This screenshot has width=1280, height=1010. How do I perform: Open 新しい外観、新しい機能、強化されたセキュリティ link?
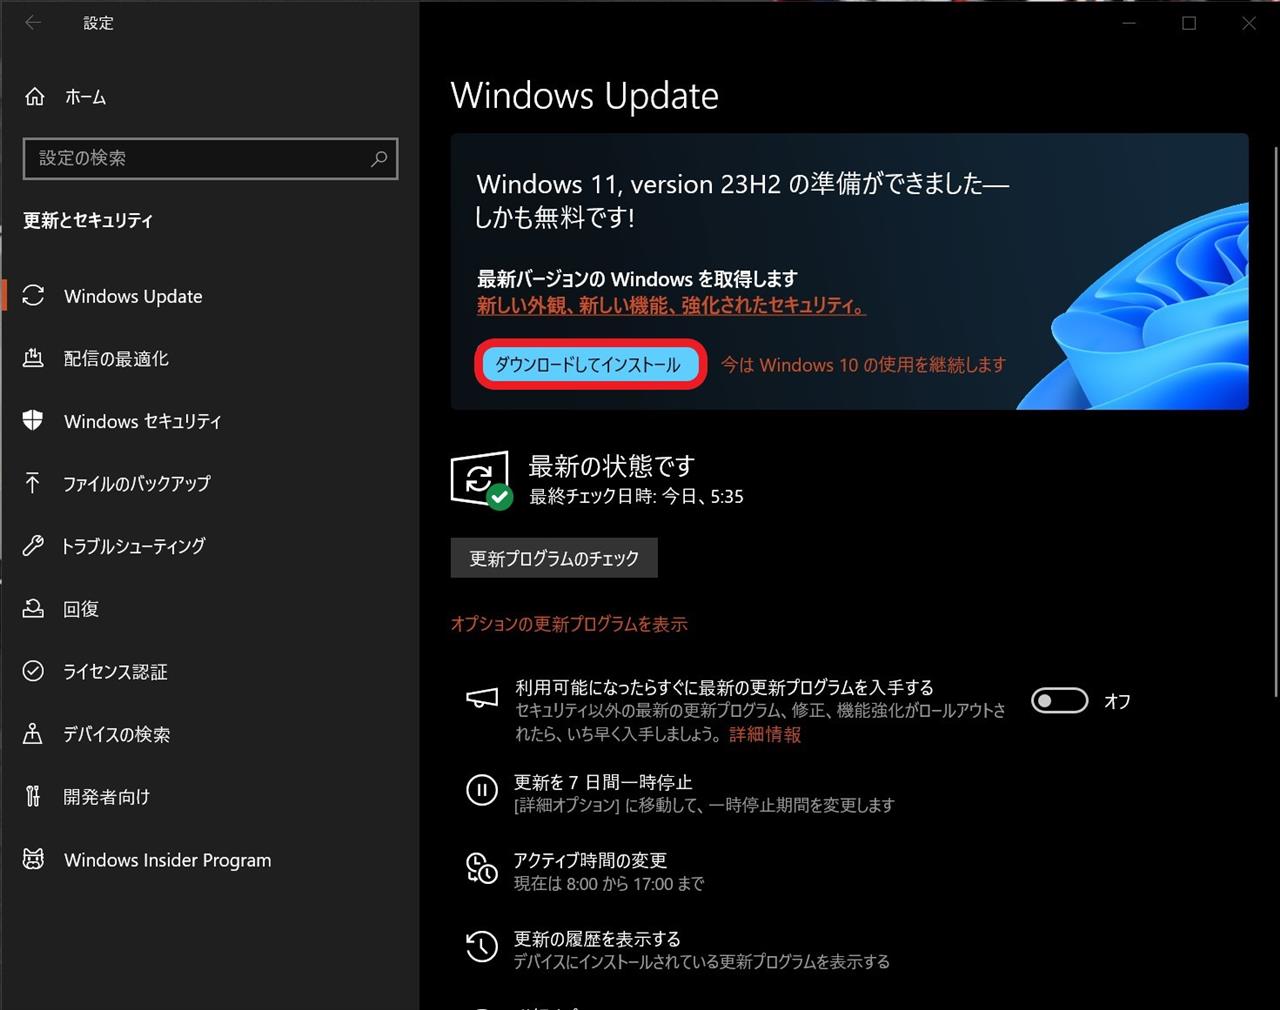(x=671, y=306)
